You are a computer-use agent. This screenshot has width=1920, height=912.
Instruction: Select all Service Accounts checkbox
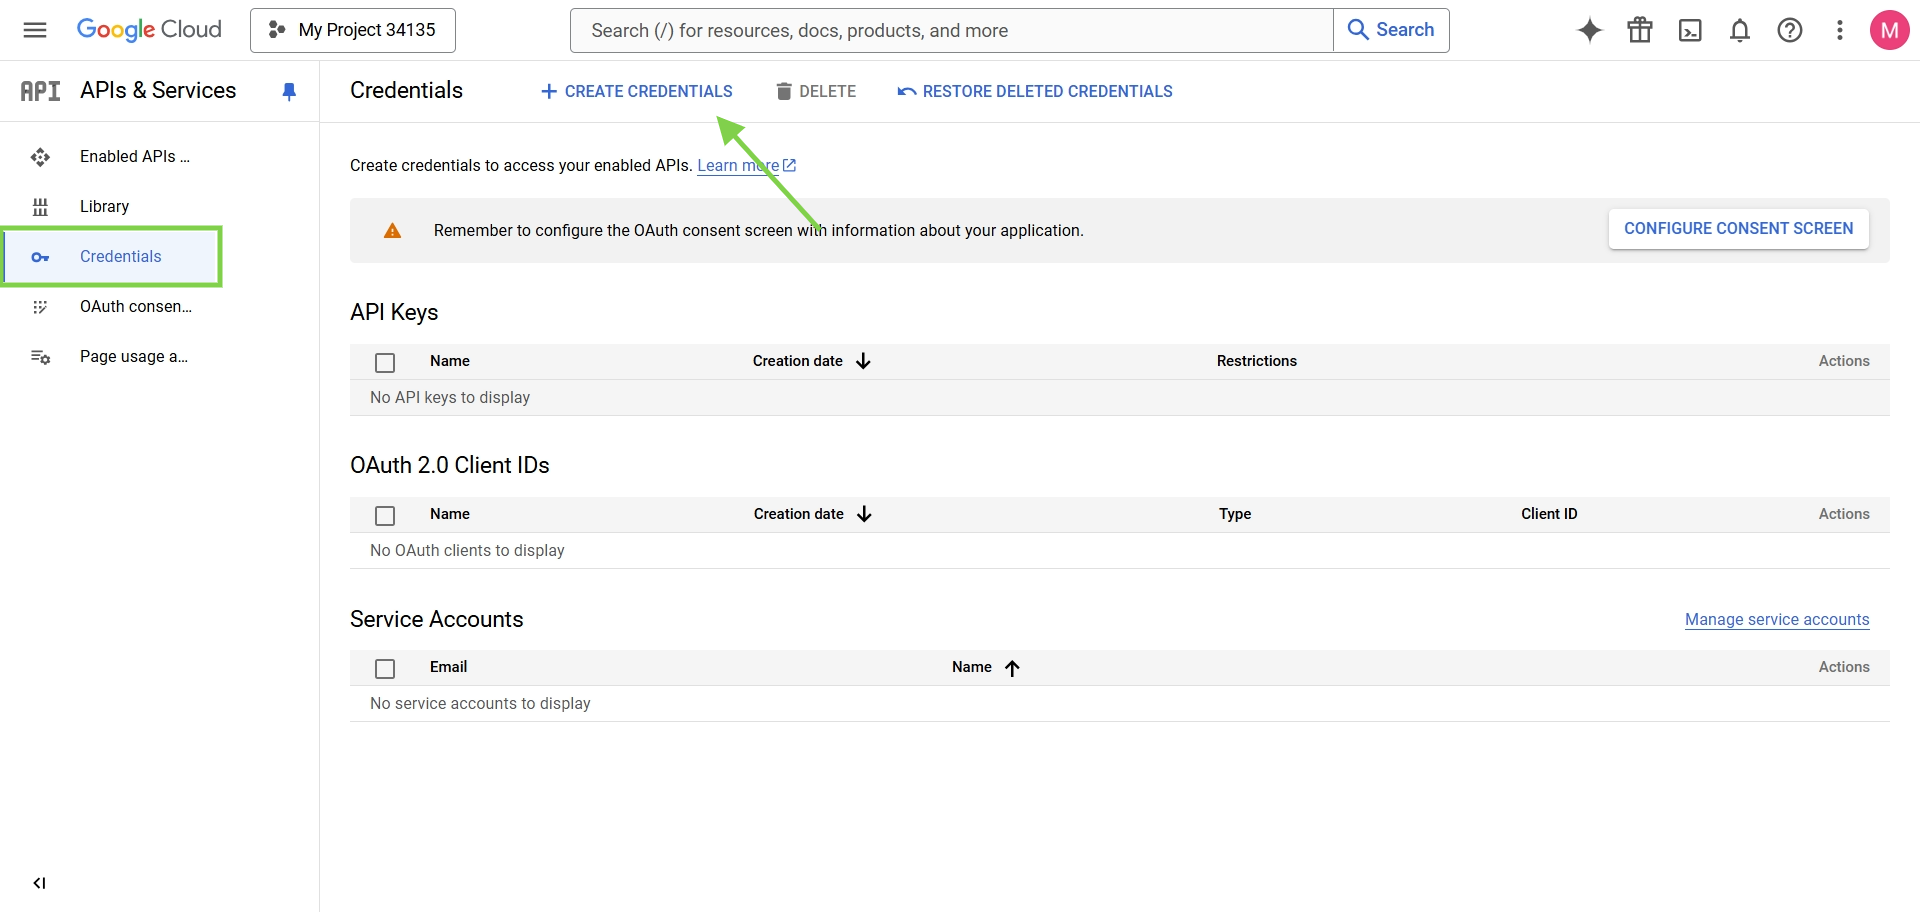[385, 668]
